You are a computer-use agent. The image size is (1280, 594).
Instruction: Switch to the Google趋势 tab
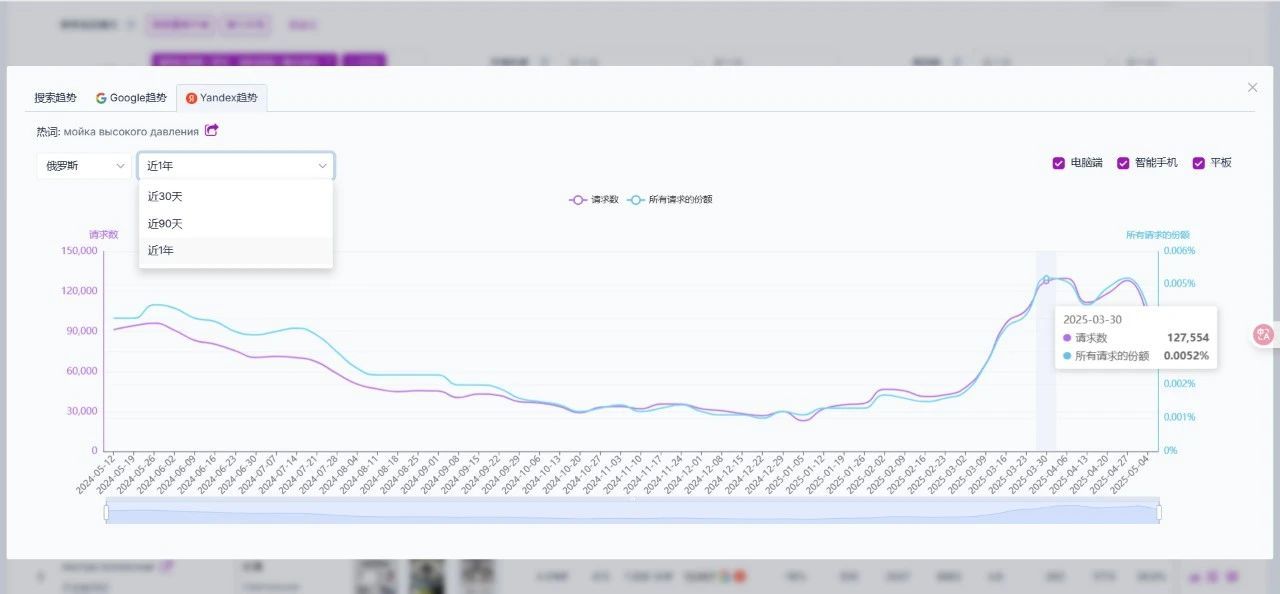tap(131, 98)
